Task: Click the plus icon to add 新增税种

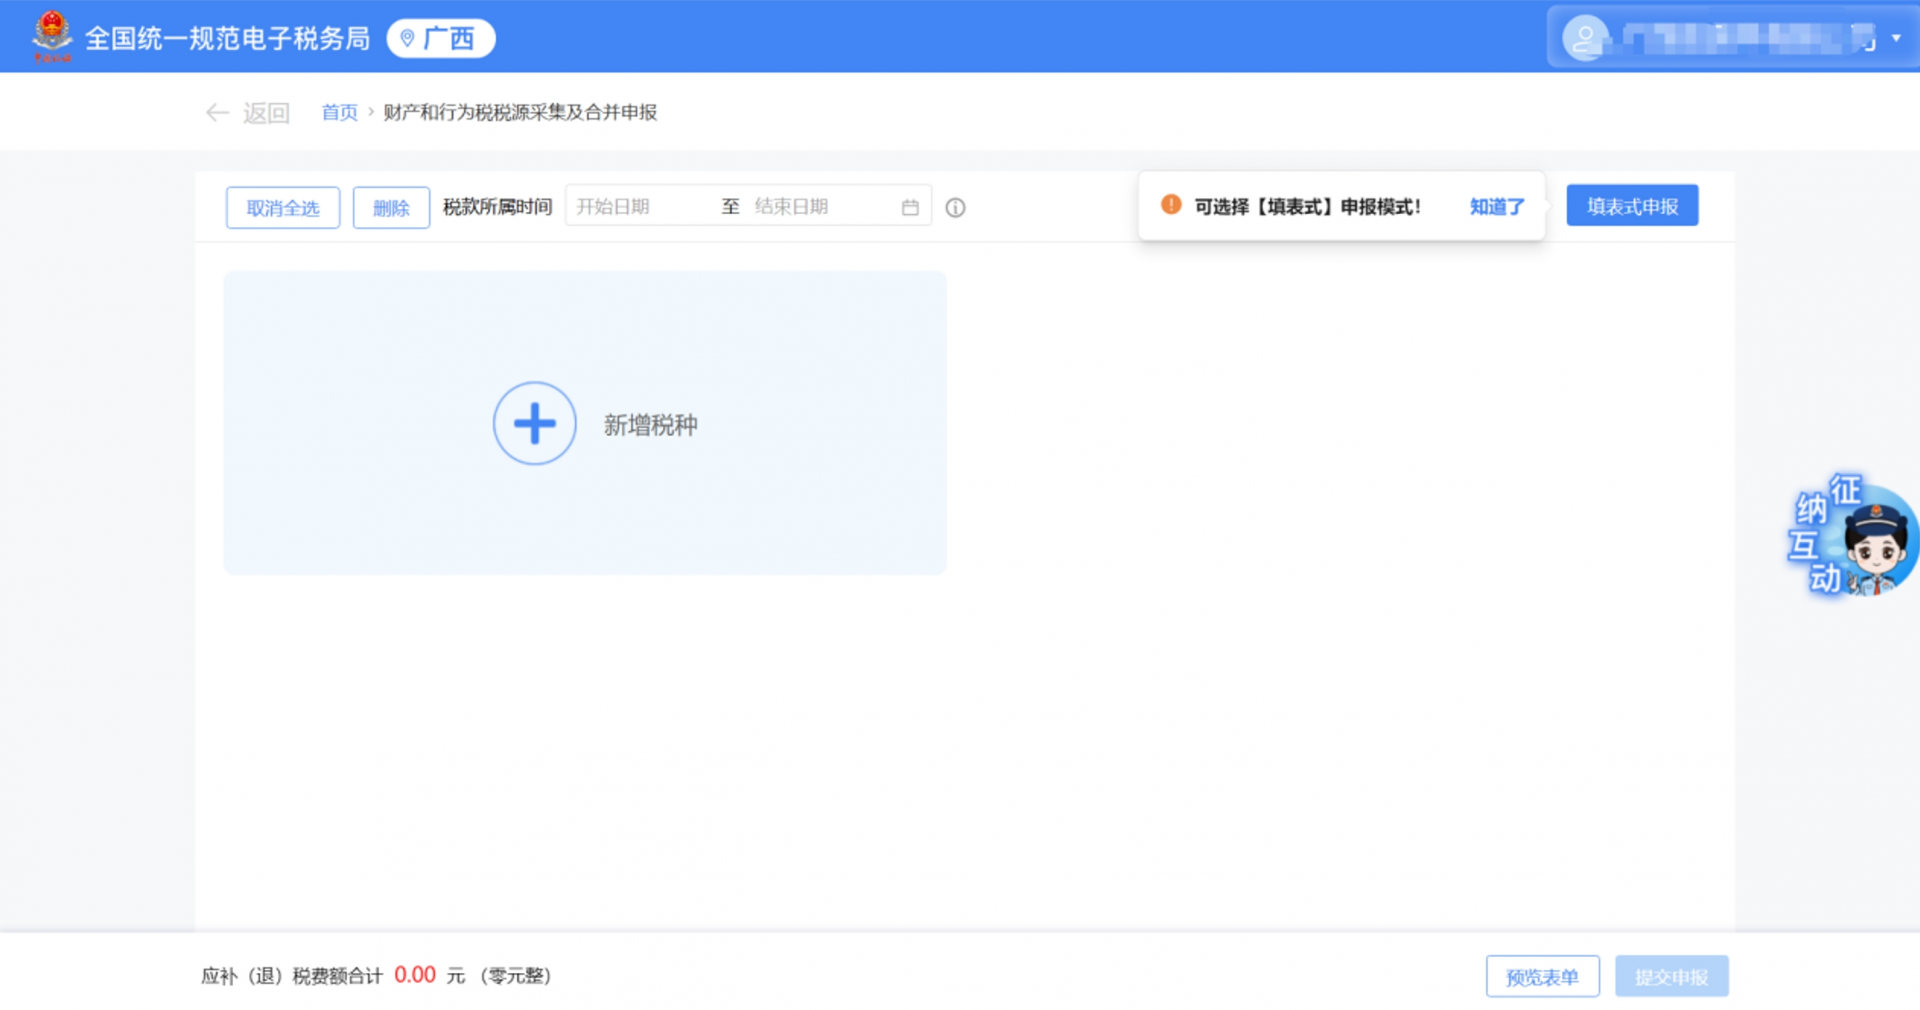Action: point(535,423)
